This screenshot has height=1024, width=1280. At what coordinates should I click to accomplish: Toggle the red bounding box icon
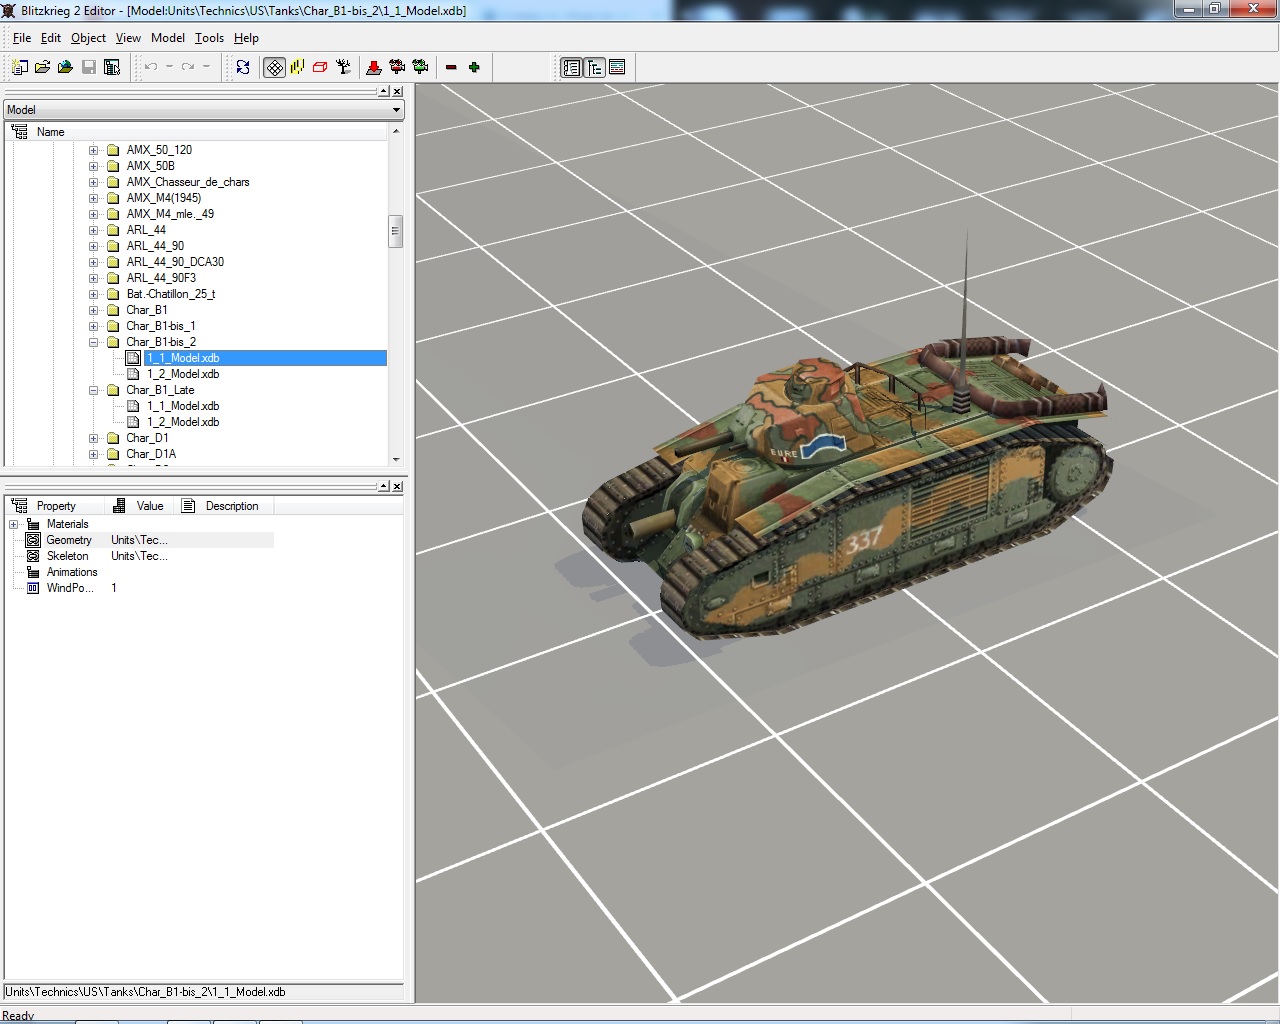point(320,67)
